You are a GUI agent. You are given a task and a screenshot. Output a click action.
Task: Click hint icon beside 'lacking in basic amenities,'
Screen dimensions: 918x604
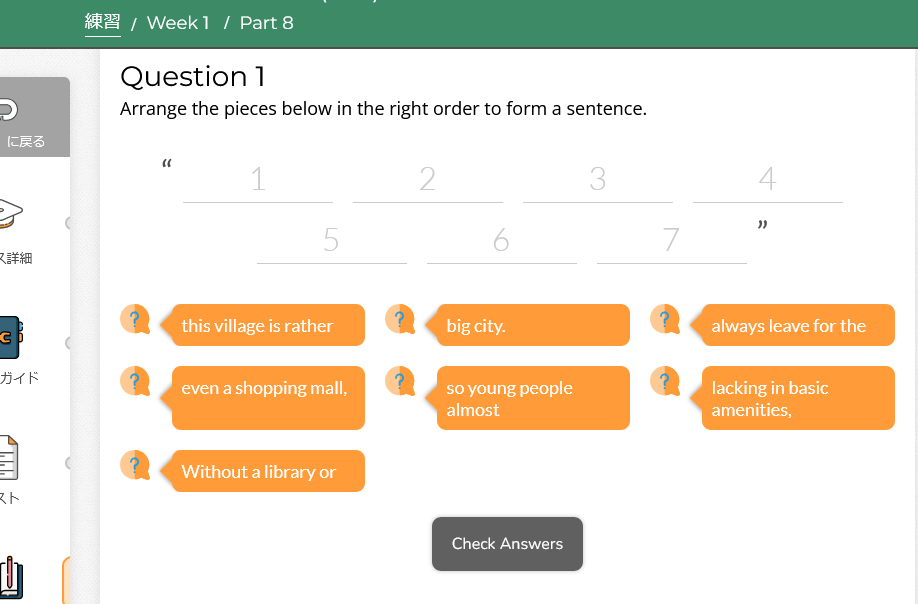pos(664,381)
